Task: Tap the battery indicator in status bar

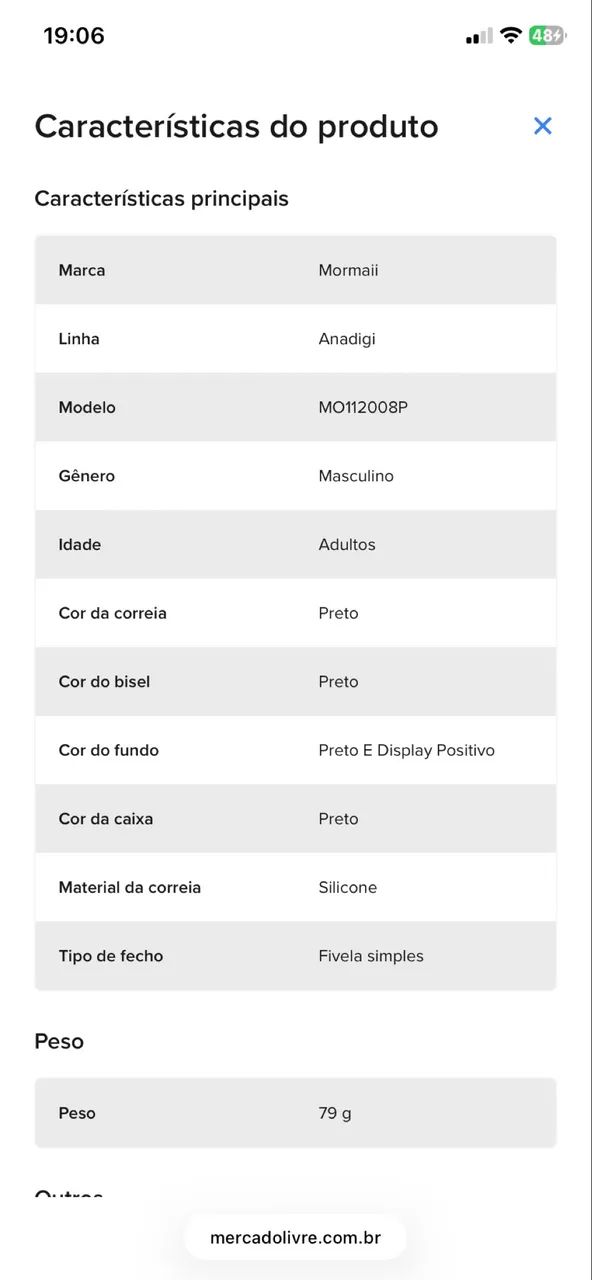Action: (x=547, y=36)
